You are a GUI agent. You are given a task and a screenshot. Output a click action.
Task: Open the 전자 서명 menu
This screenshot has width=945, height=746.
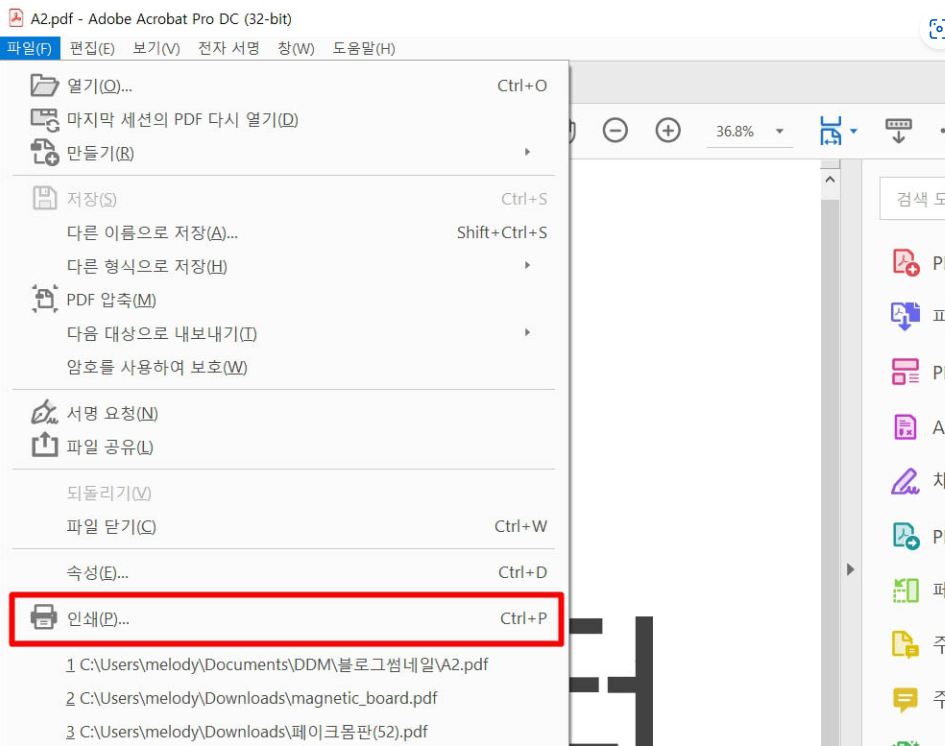(x=228, y=48)
